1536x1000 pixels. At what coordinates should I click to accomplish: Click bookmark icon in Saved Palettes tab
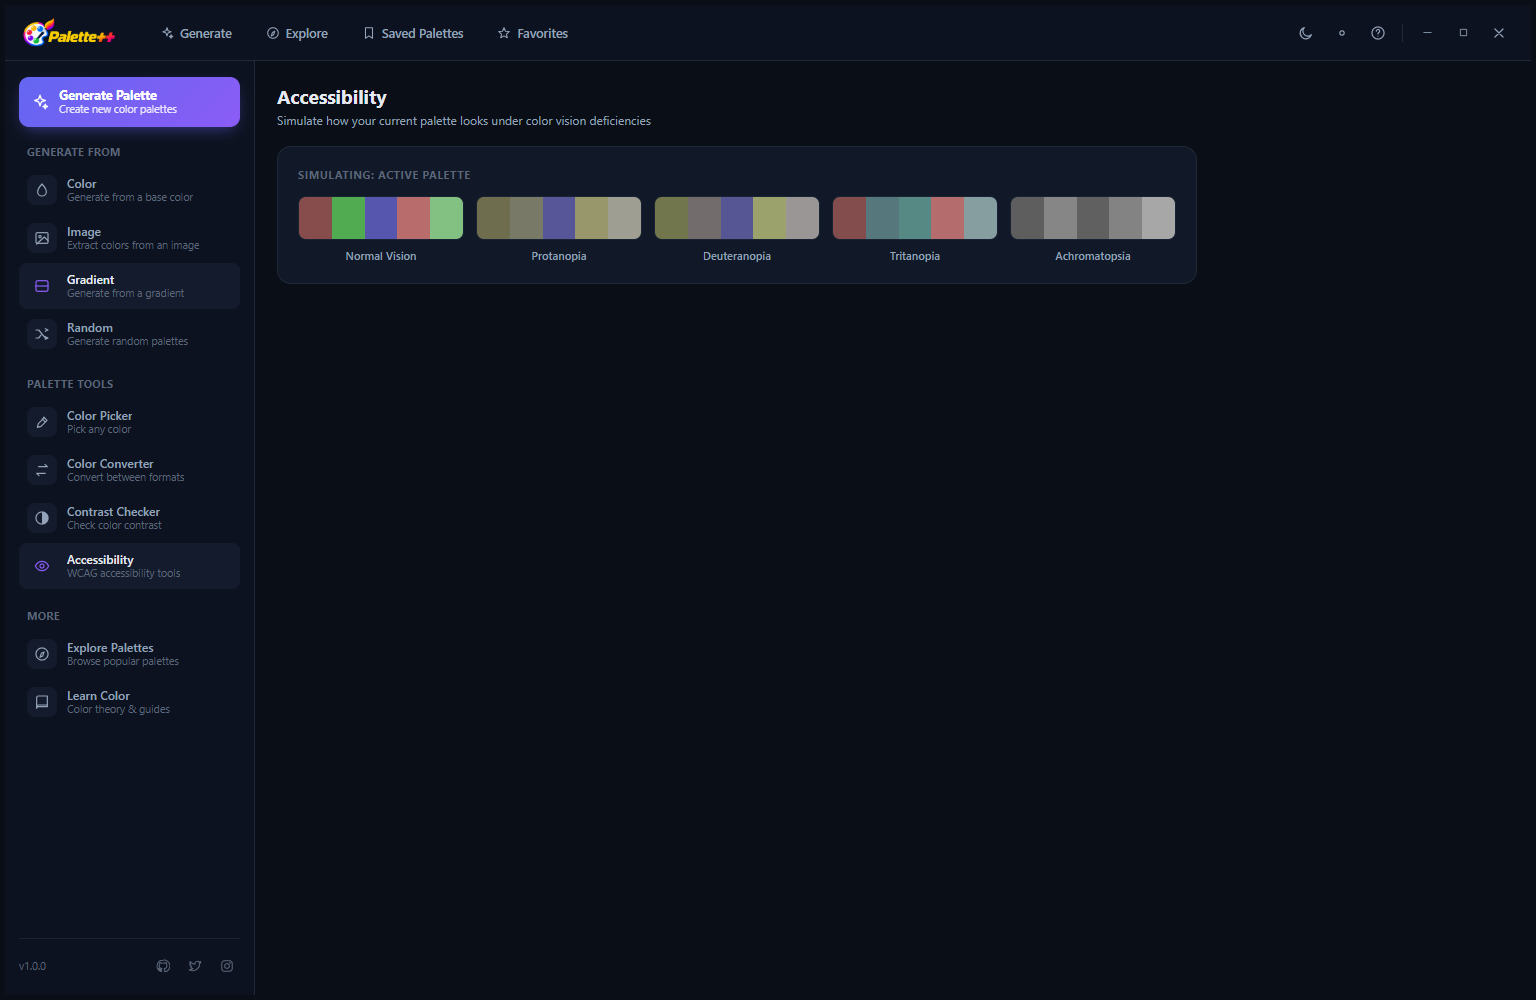tap(369, 33)
